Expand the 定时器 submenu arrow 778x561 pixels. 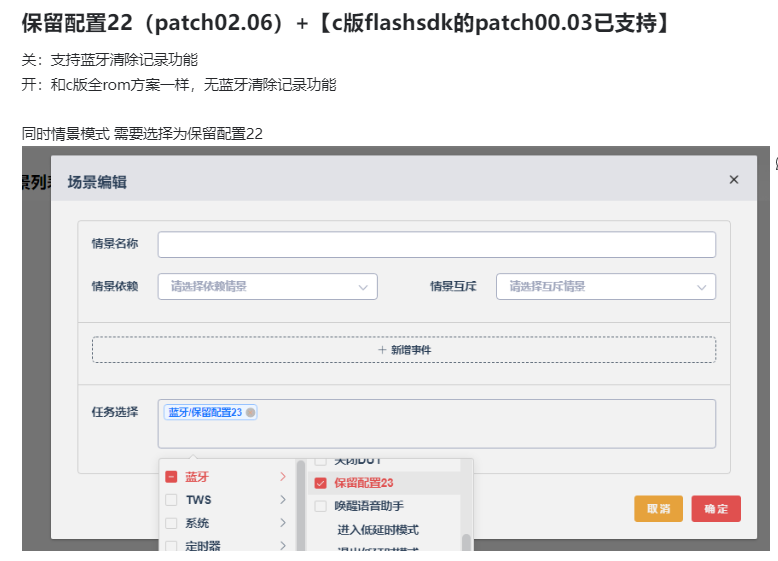coord(283,545)
